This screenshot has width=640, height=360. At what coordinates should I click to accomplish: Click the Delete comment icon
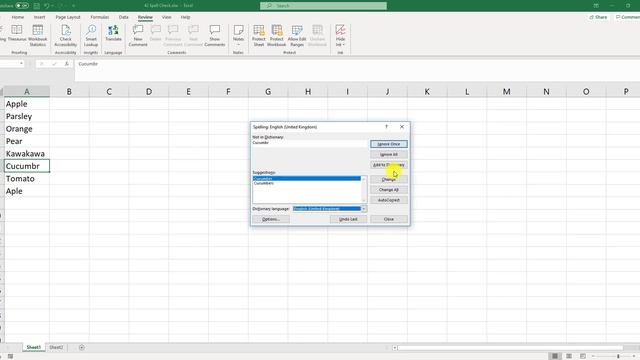(156, 30)
